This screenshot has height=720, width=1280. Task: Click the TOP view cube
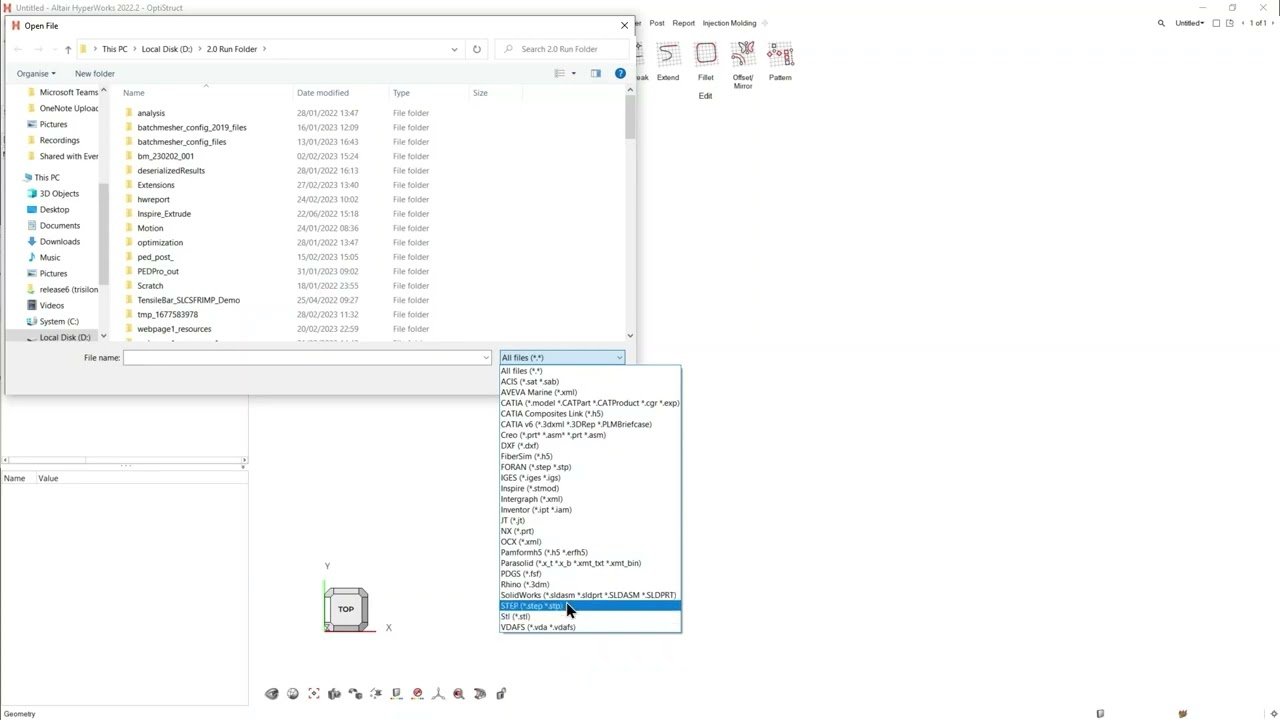pyautogui.click(x=346, y=609)
